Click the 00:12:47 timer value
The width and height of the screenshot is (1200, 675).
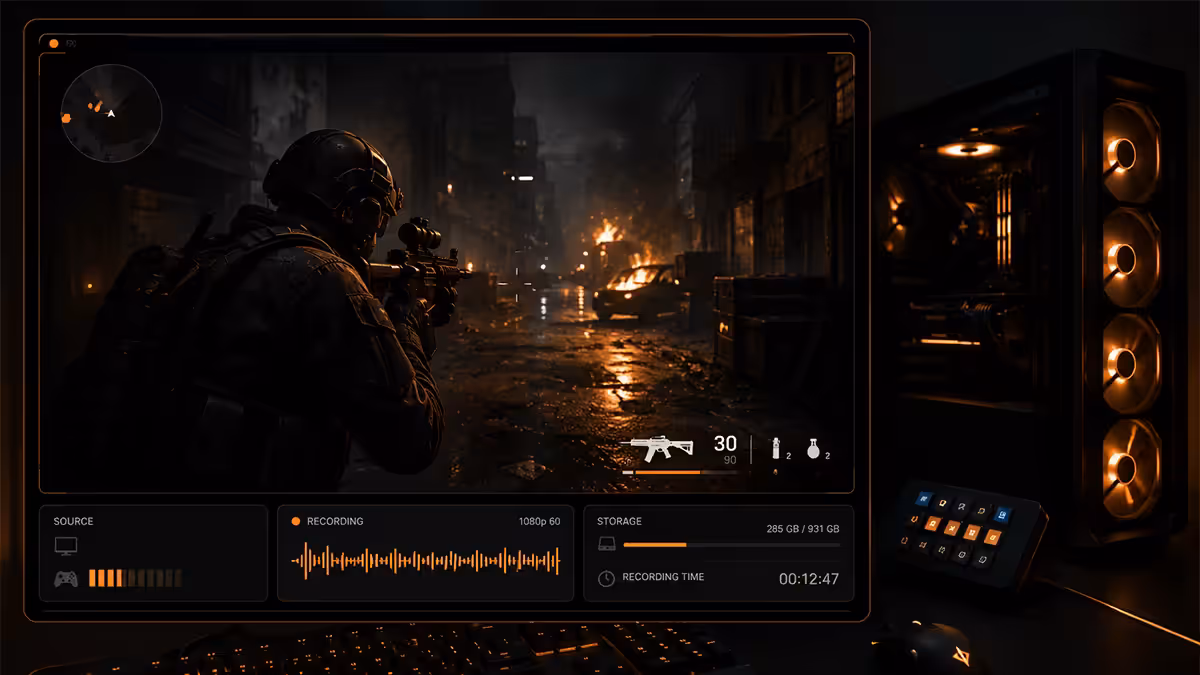click(809, 579)
